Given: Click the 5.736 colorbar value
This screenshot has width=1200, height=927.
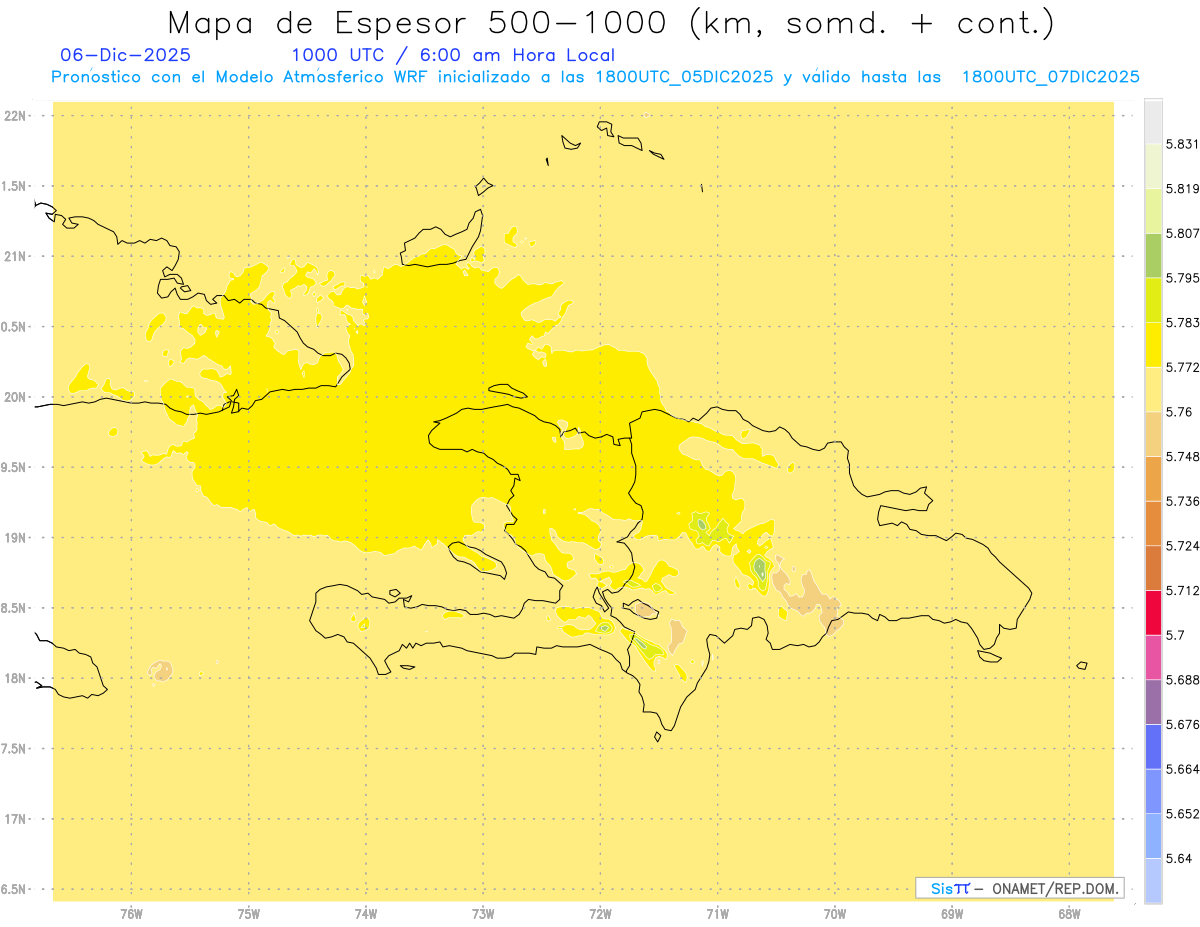Looking at the screenshot, I should pyautogui.click(x=1183, y=501).
